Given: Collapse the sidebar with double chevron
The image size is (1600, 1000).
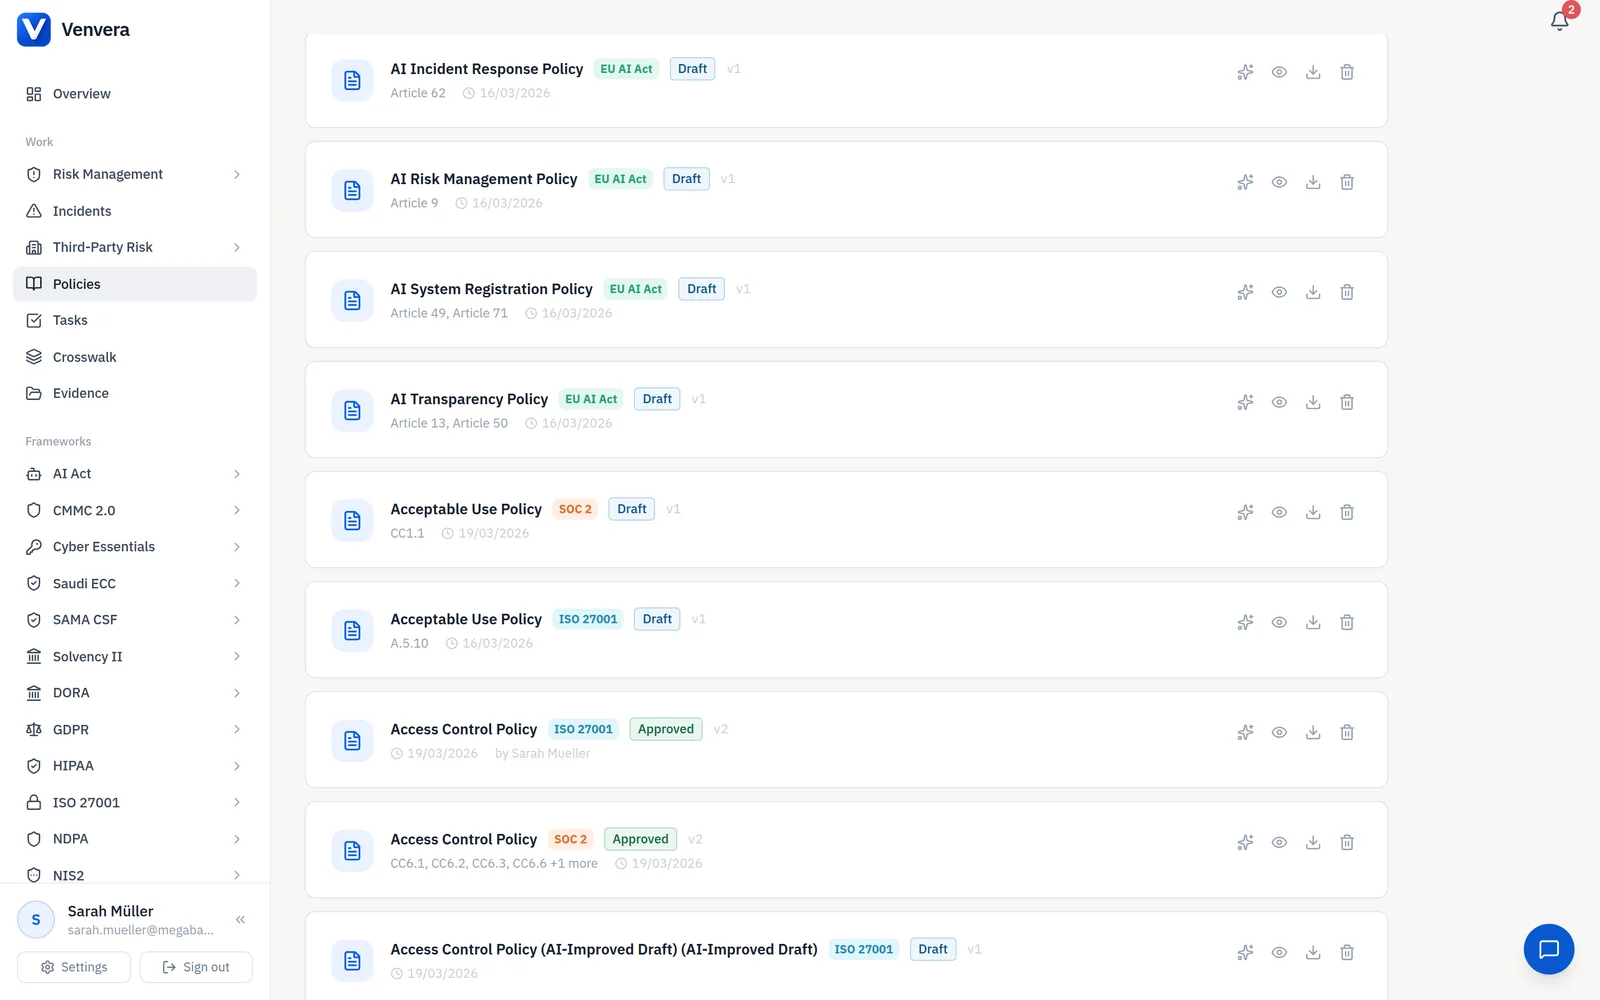Looking at the screenshot, I should pos(240,919).
